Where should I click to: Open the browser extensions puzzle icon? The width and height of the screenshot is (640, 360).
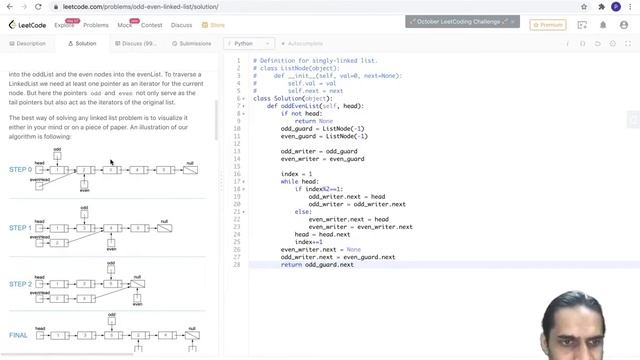click(601, 7)
